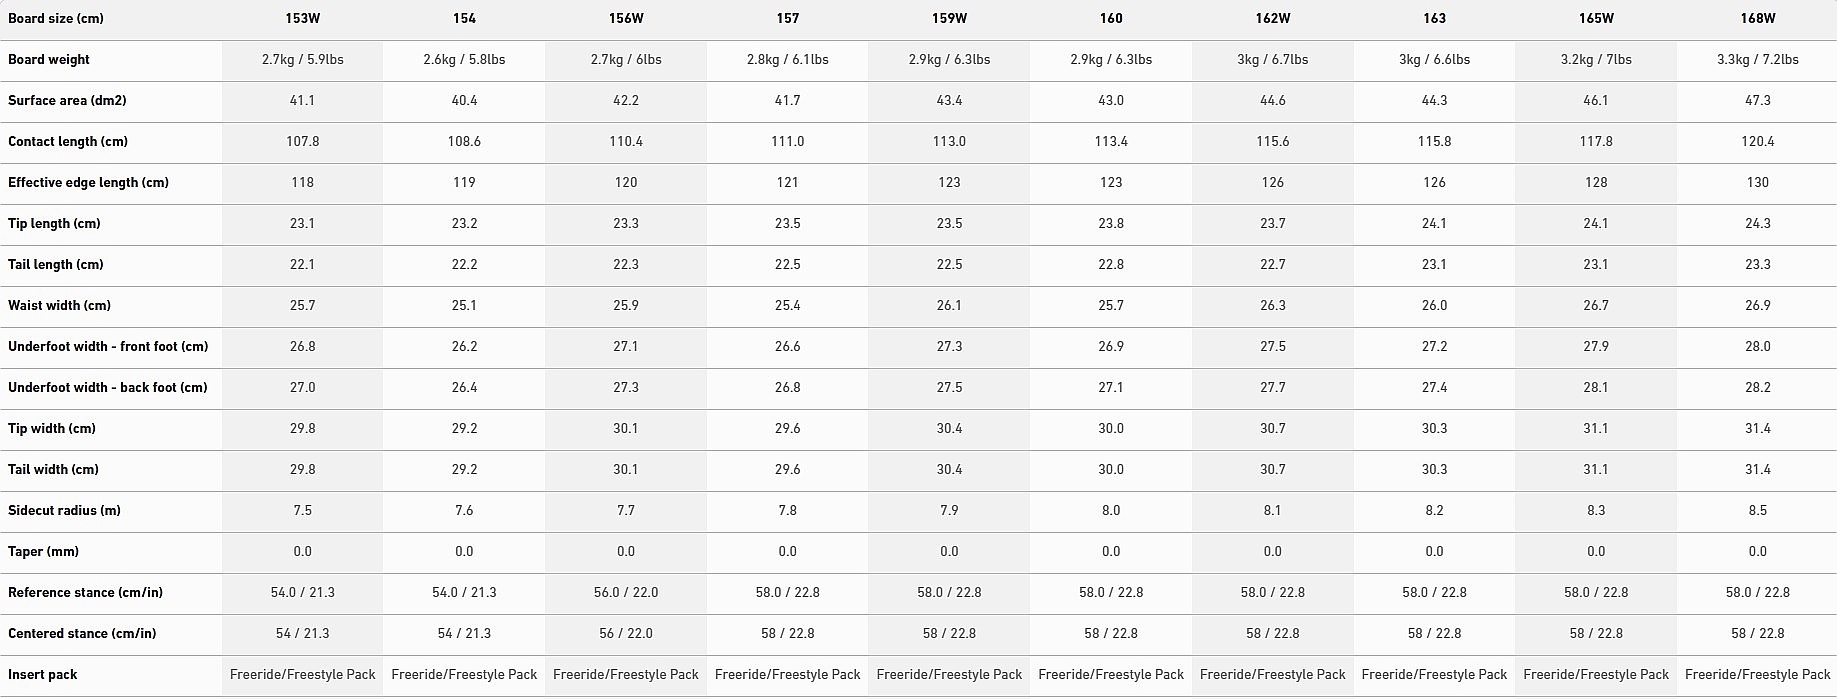This screenshot has width=1837, height=699.
Task: Select centered stance value for 153W
Action: (x=303, y=633)
